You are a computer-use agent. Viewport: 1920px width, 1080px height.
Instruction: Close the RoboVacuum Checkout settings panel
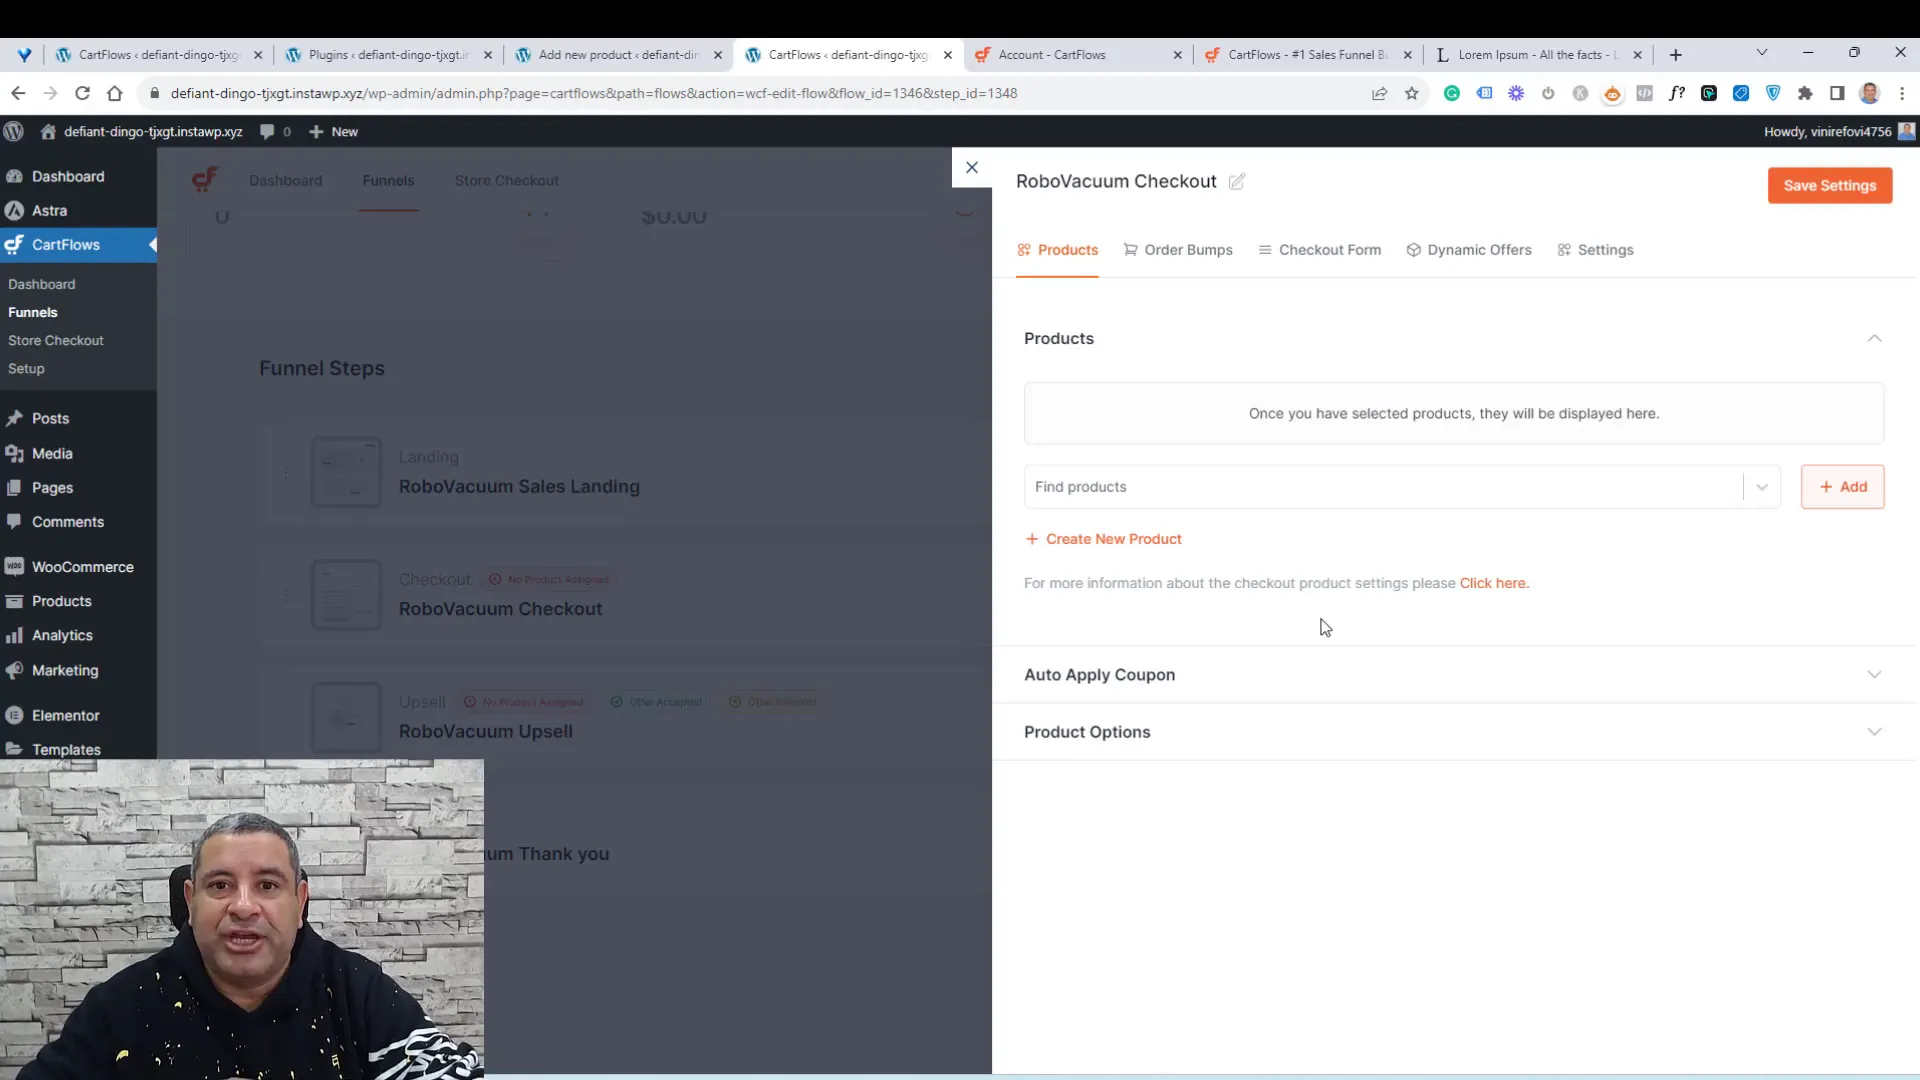point(971,167)
